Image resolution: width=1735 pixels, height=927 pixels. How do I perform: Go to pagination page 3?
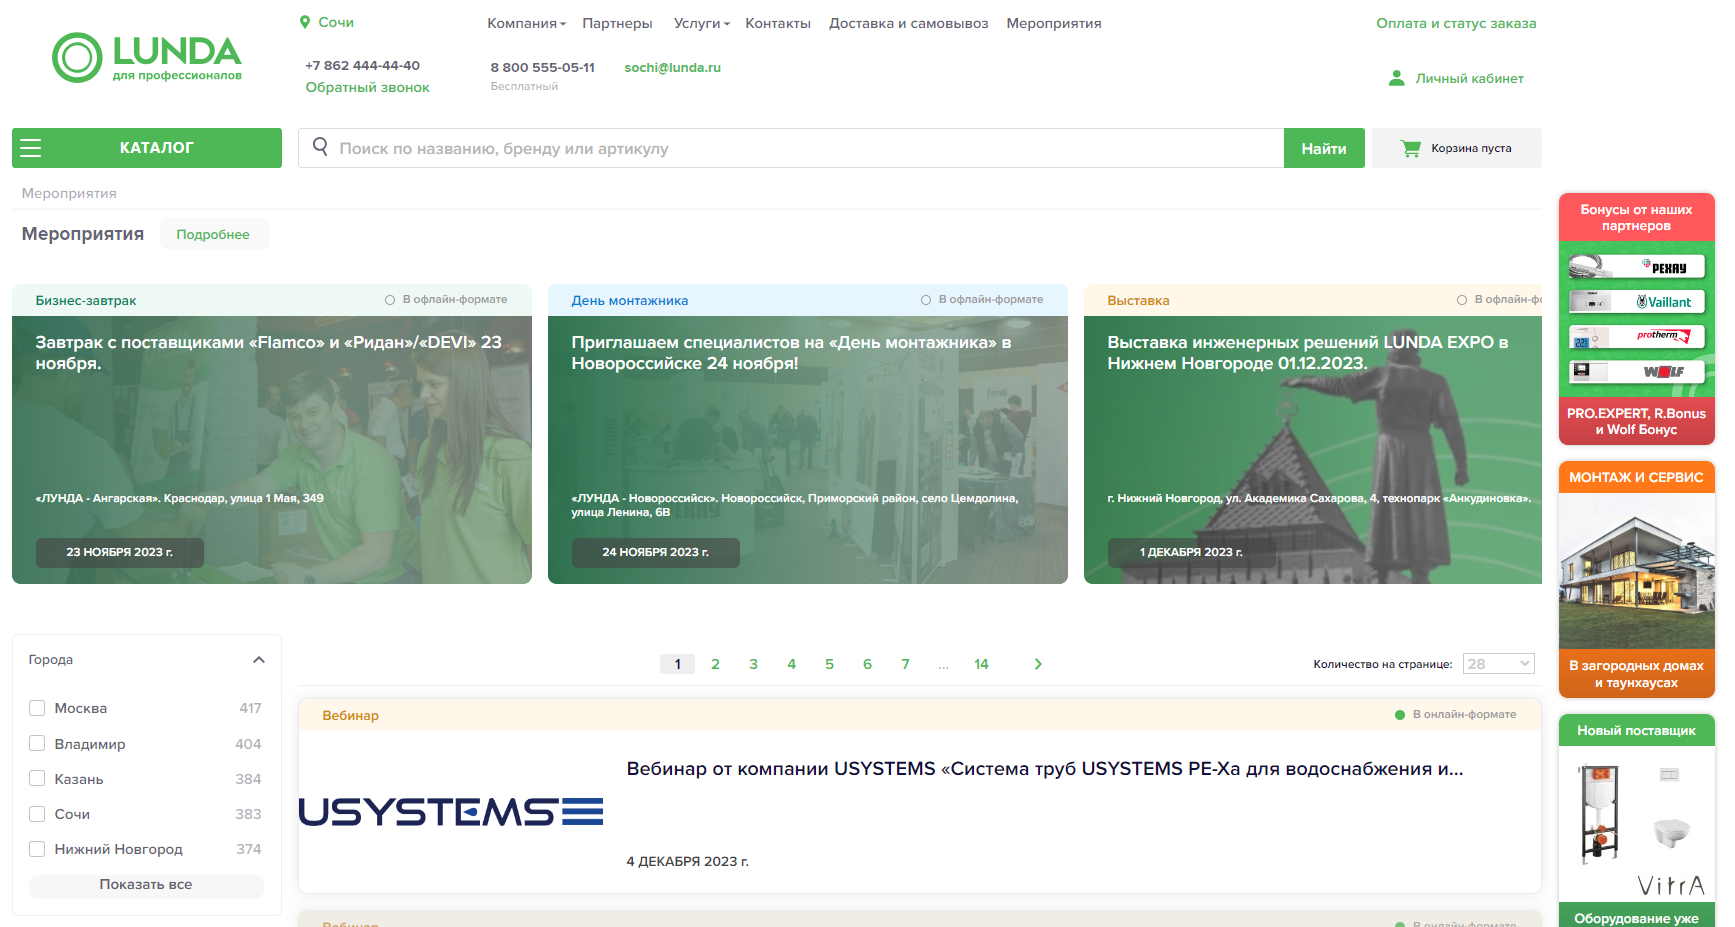(753, 664)
